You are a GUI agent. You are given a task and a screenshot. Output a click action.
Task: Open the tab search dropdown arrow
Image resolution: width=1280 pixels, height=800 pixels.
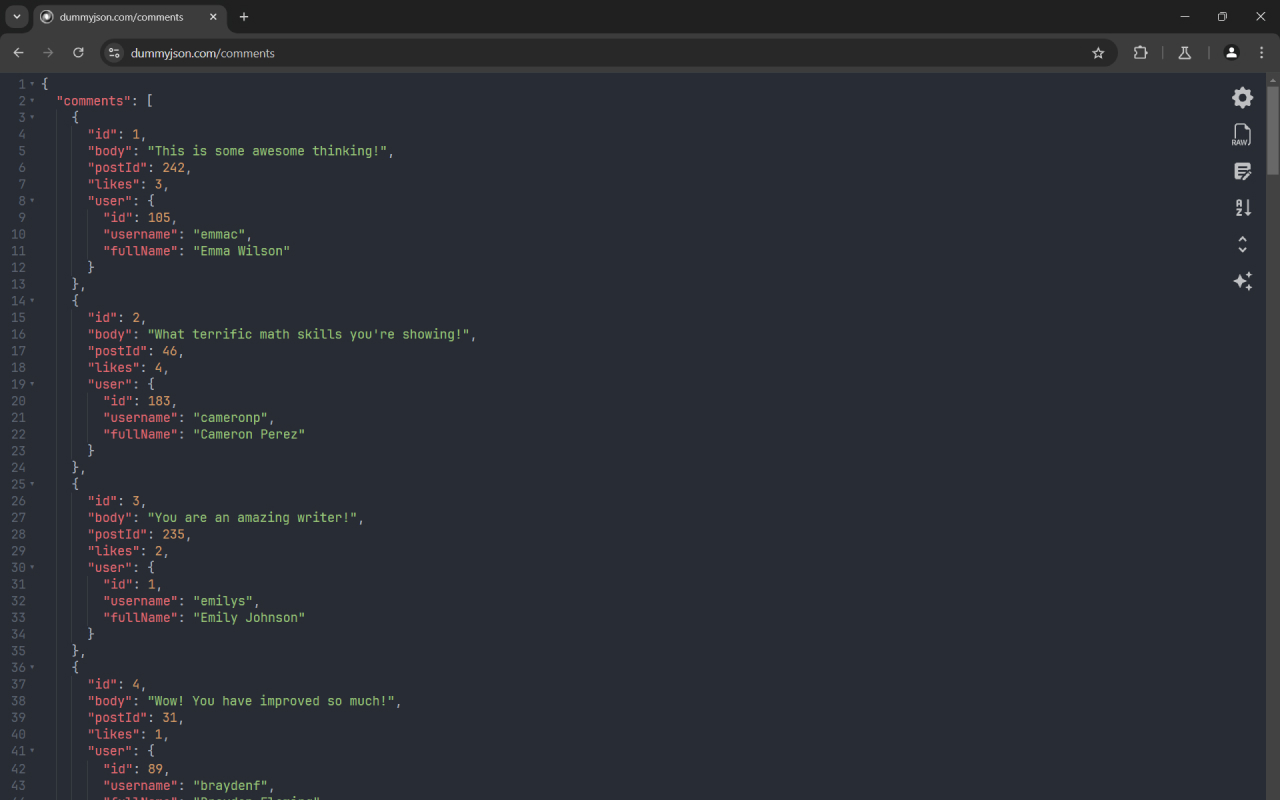pyautogui.click(x=16, y=16)
